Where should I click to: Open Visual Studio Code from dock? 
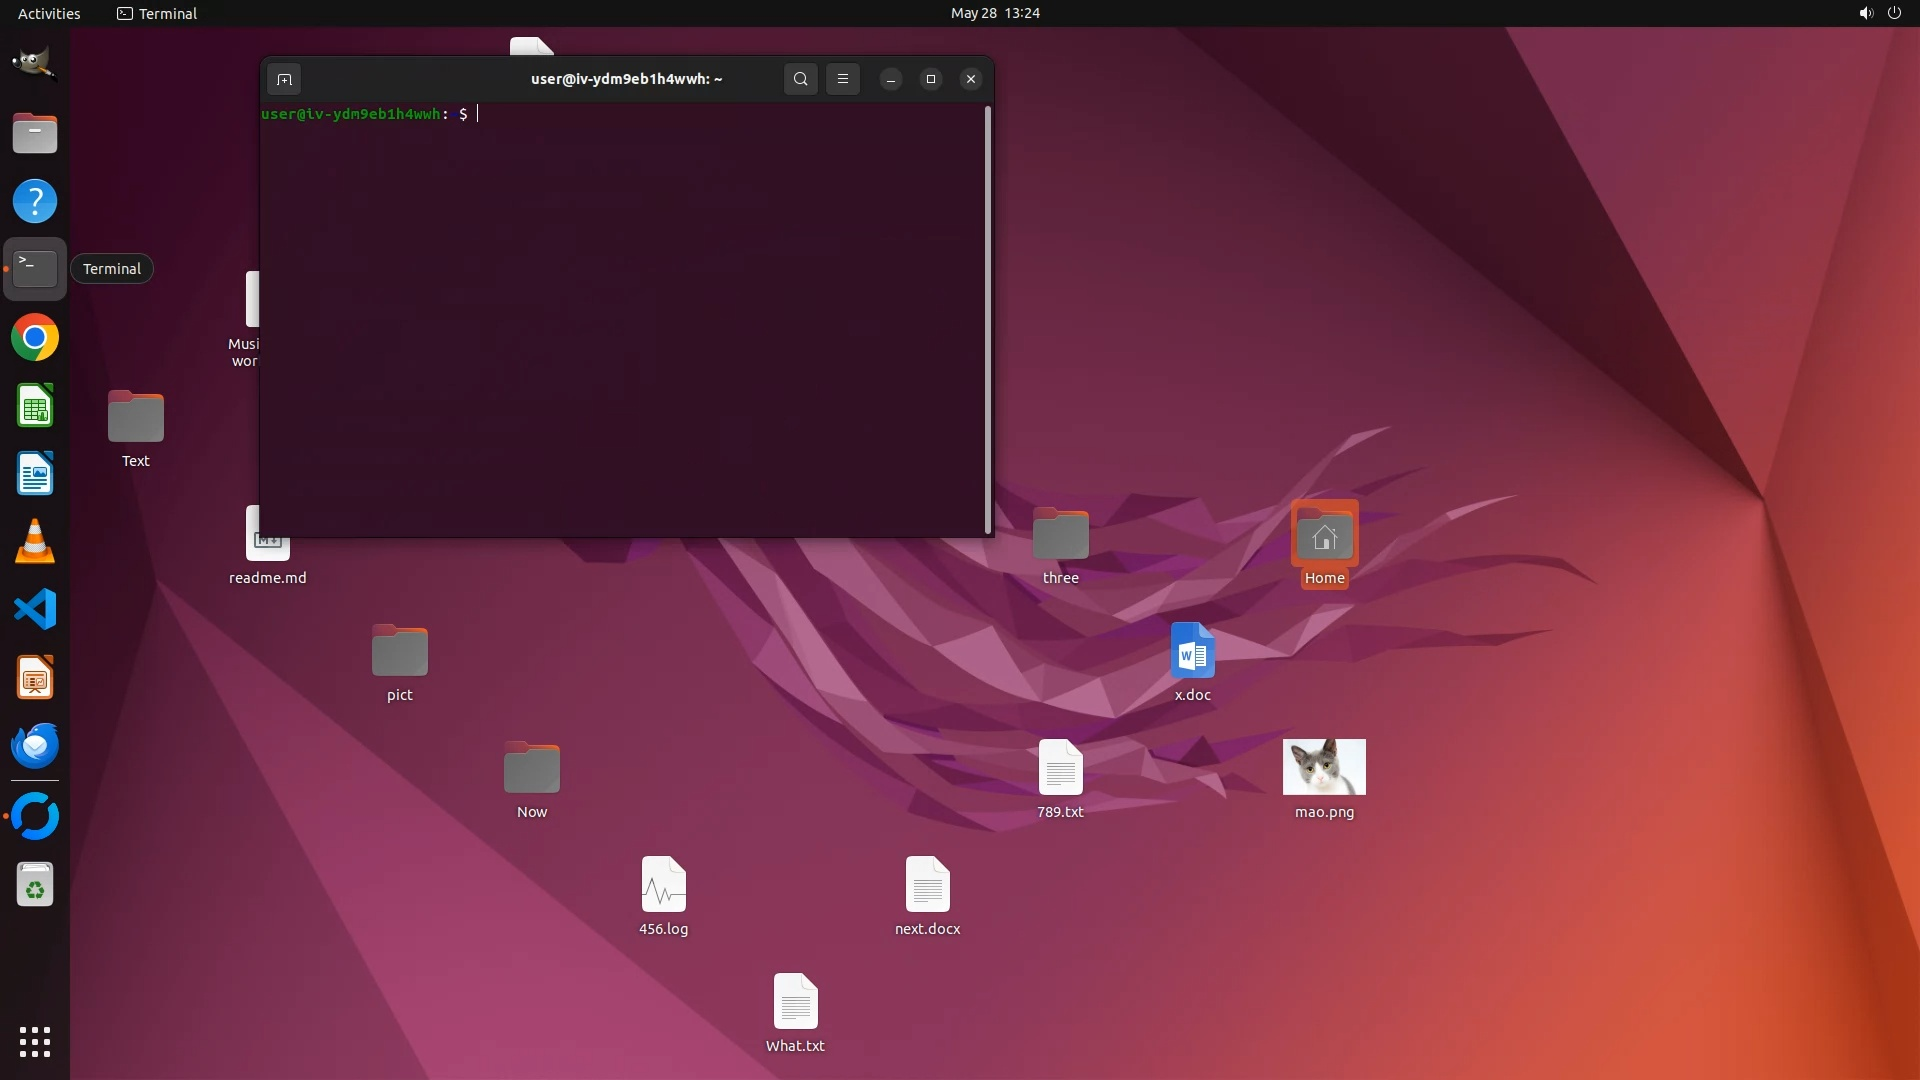[35, 610]
